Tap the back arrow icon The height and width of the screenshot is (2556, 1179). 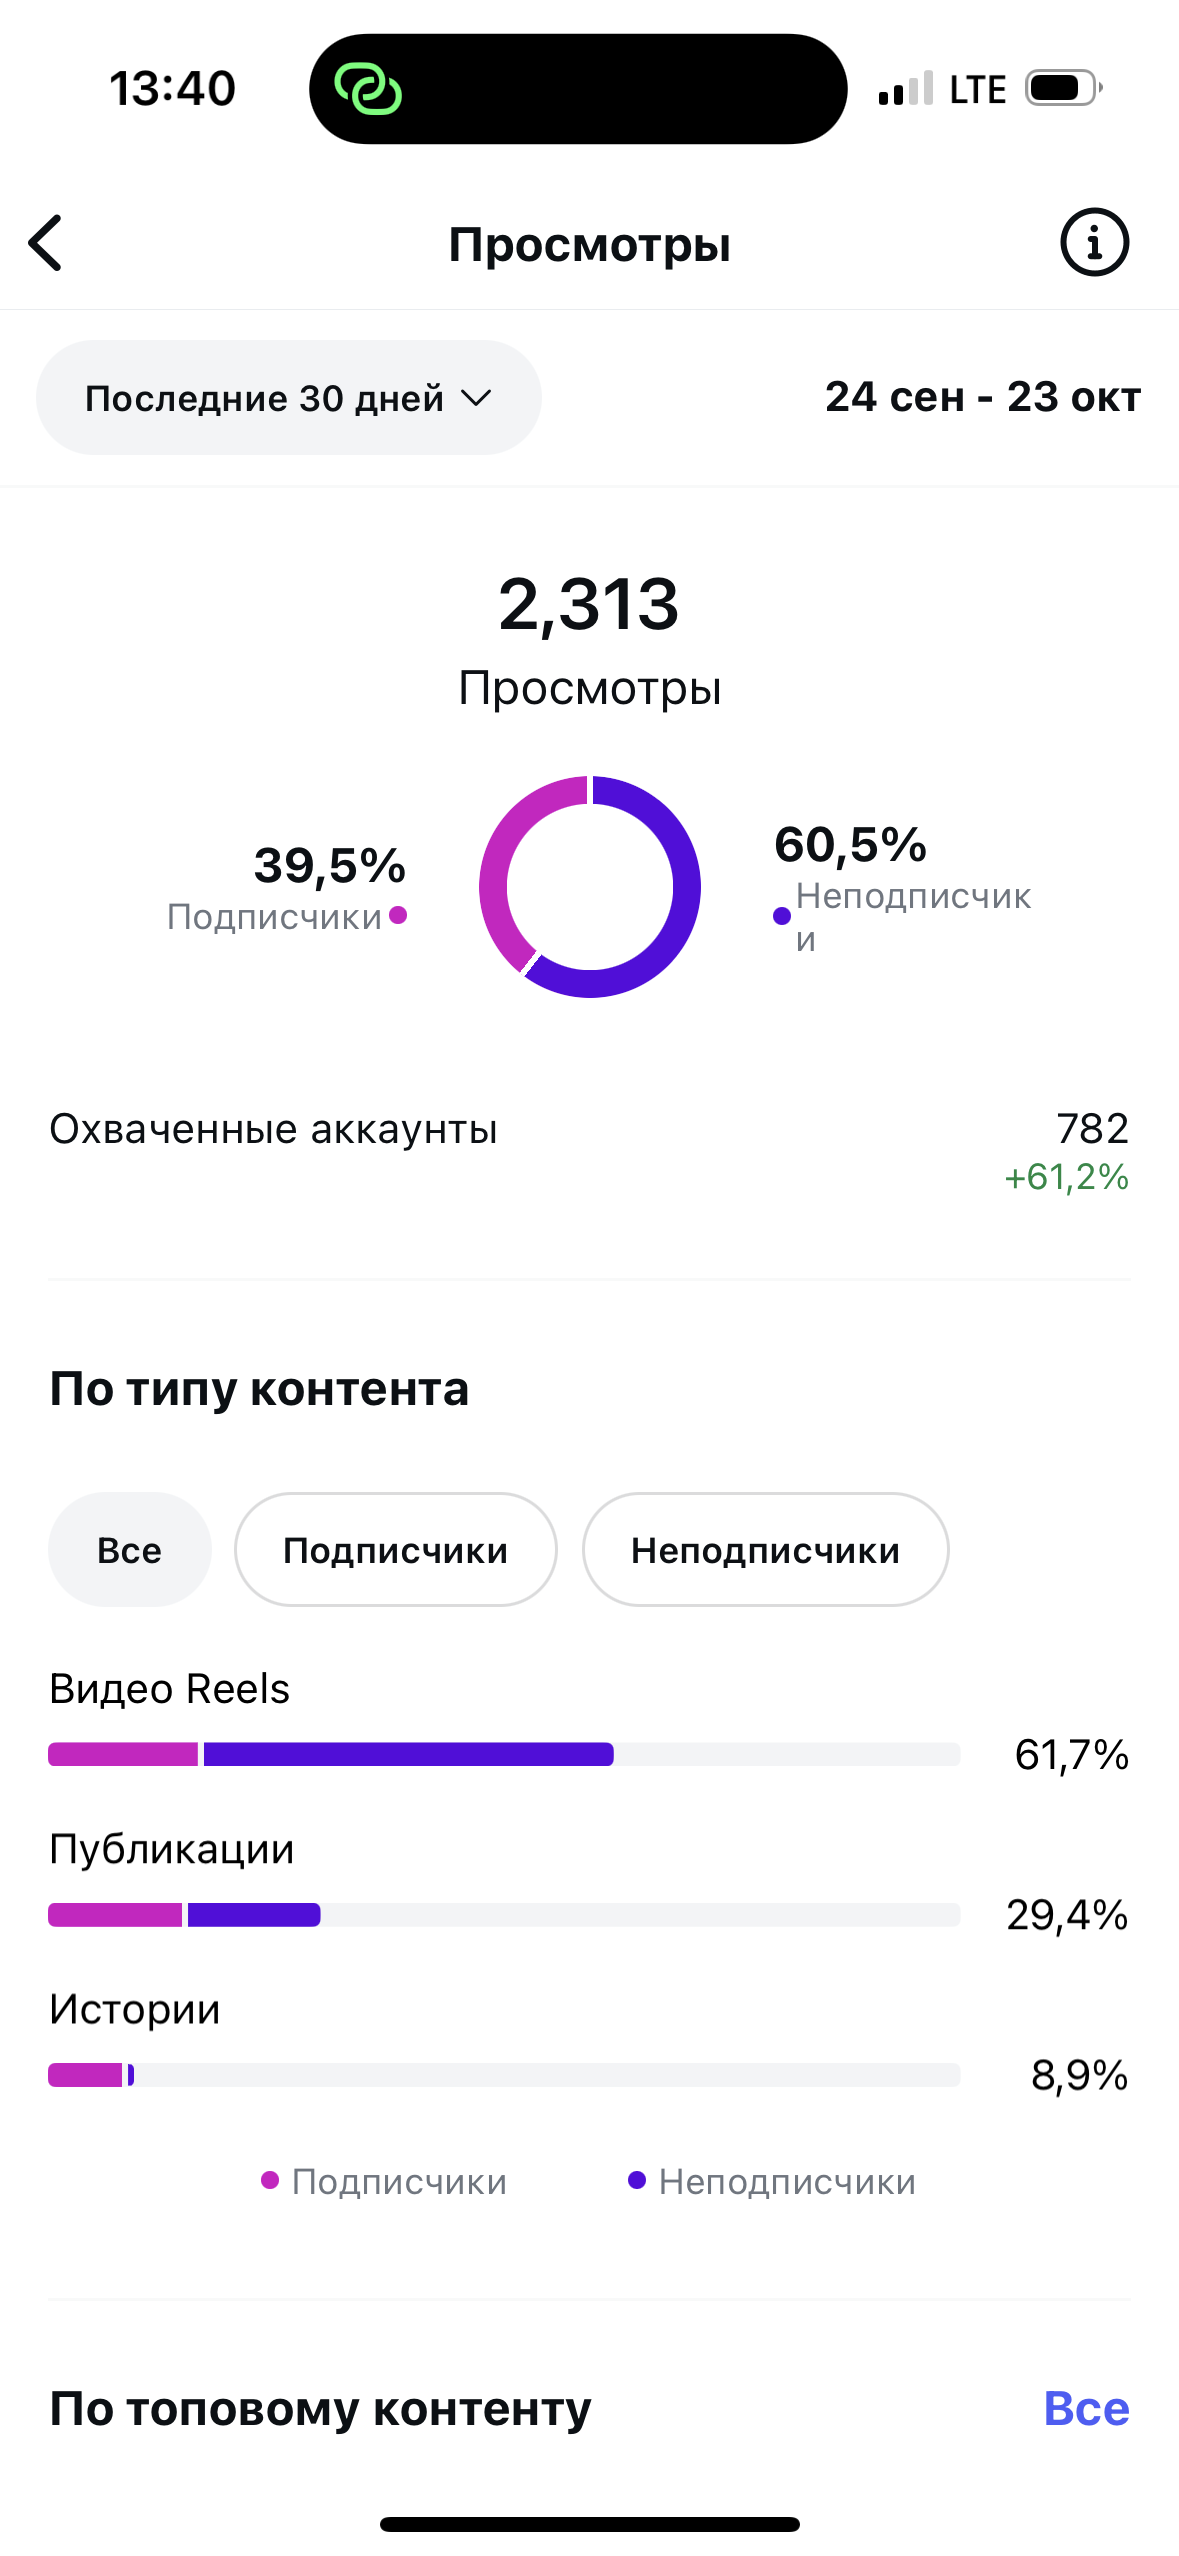(46, 243)
